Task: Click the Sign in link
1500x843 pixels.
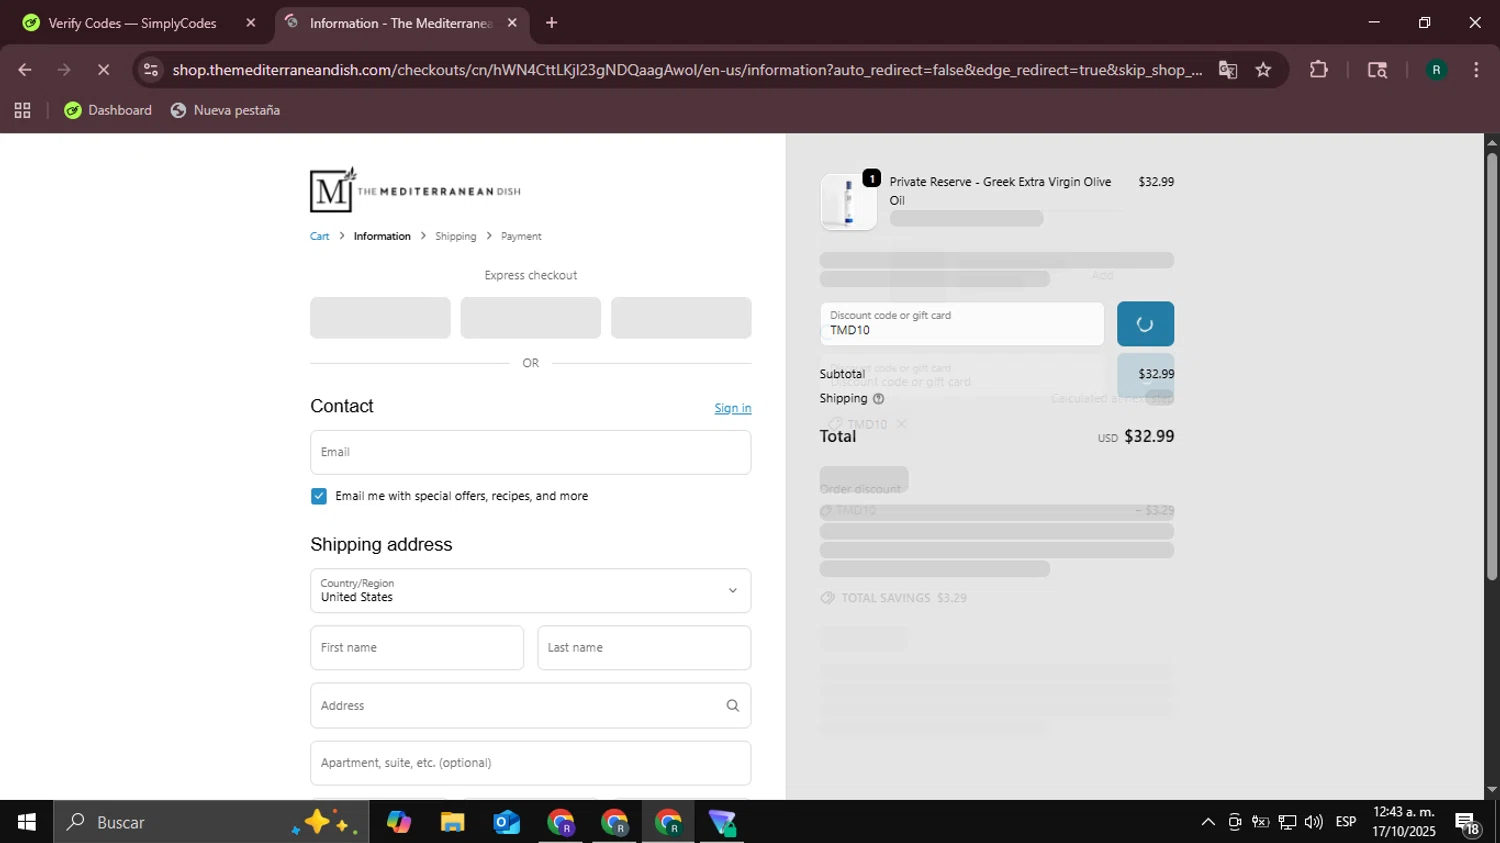Action: point(733,408)
